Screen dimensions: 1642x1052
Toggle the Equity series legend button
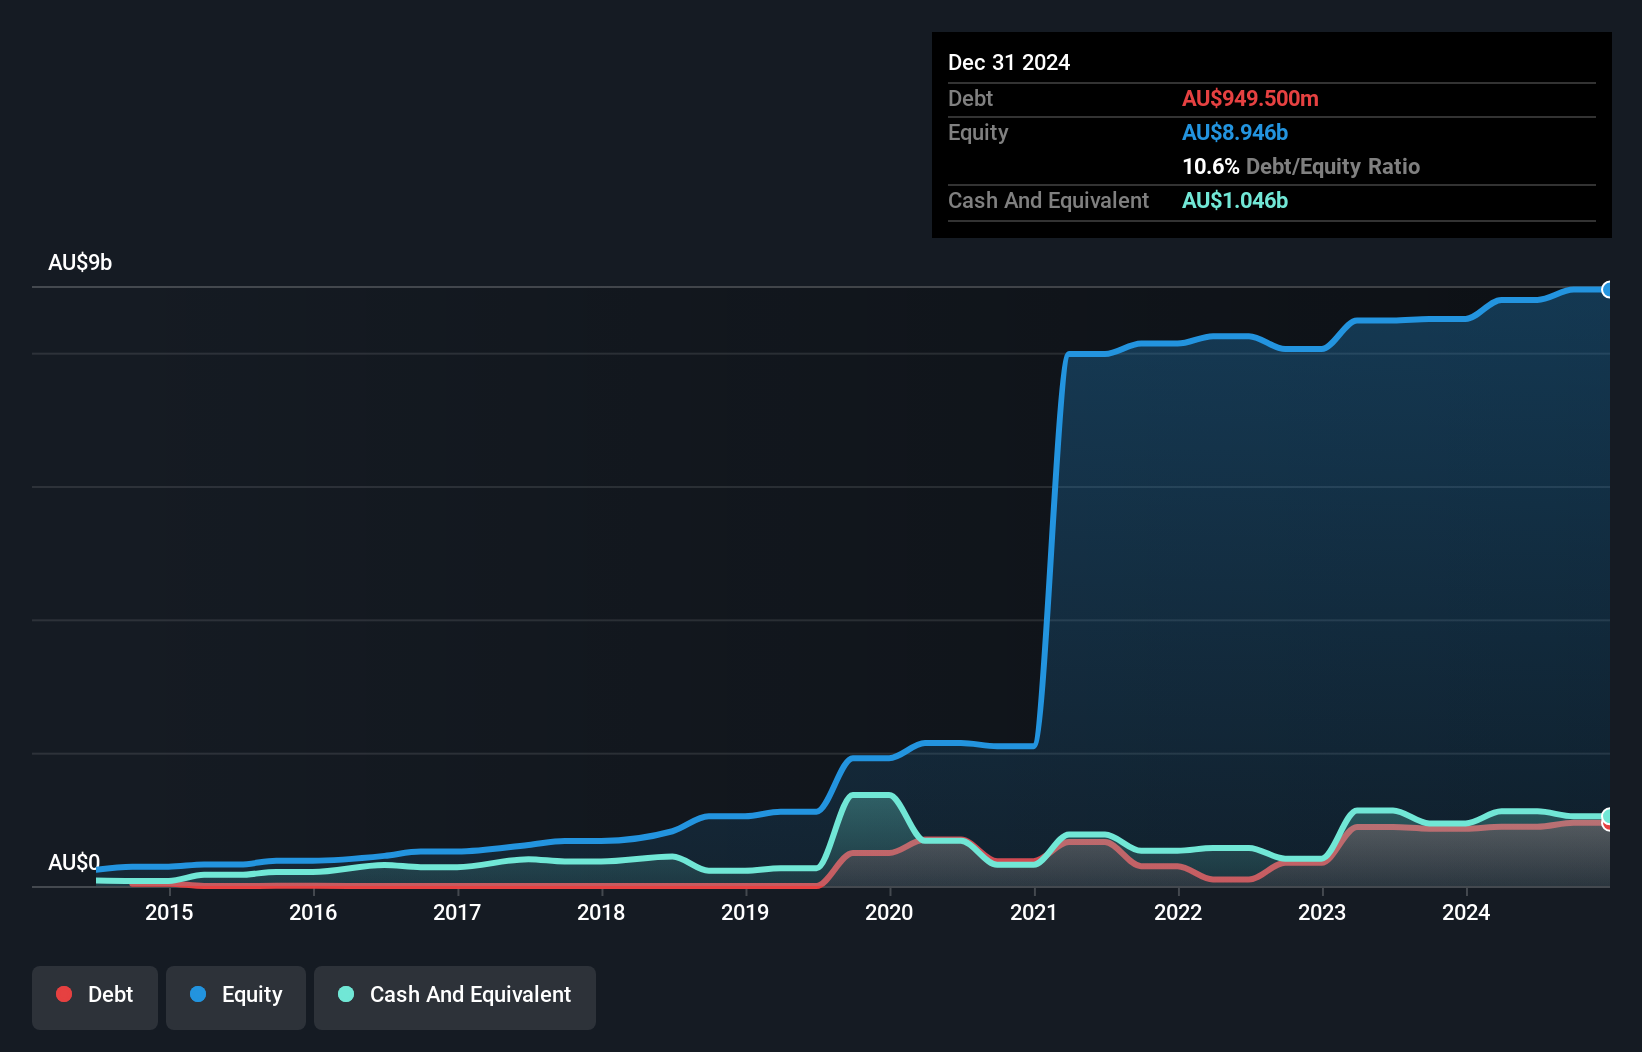click(236, 997)
